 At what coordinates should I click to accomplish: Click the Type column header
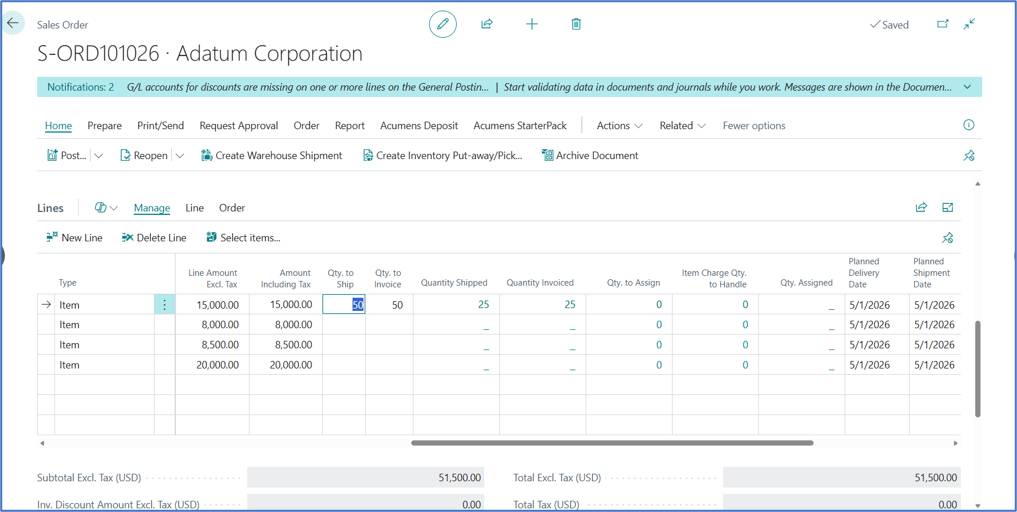68,283
